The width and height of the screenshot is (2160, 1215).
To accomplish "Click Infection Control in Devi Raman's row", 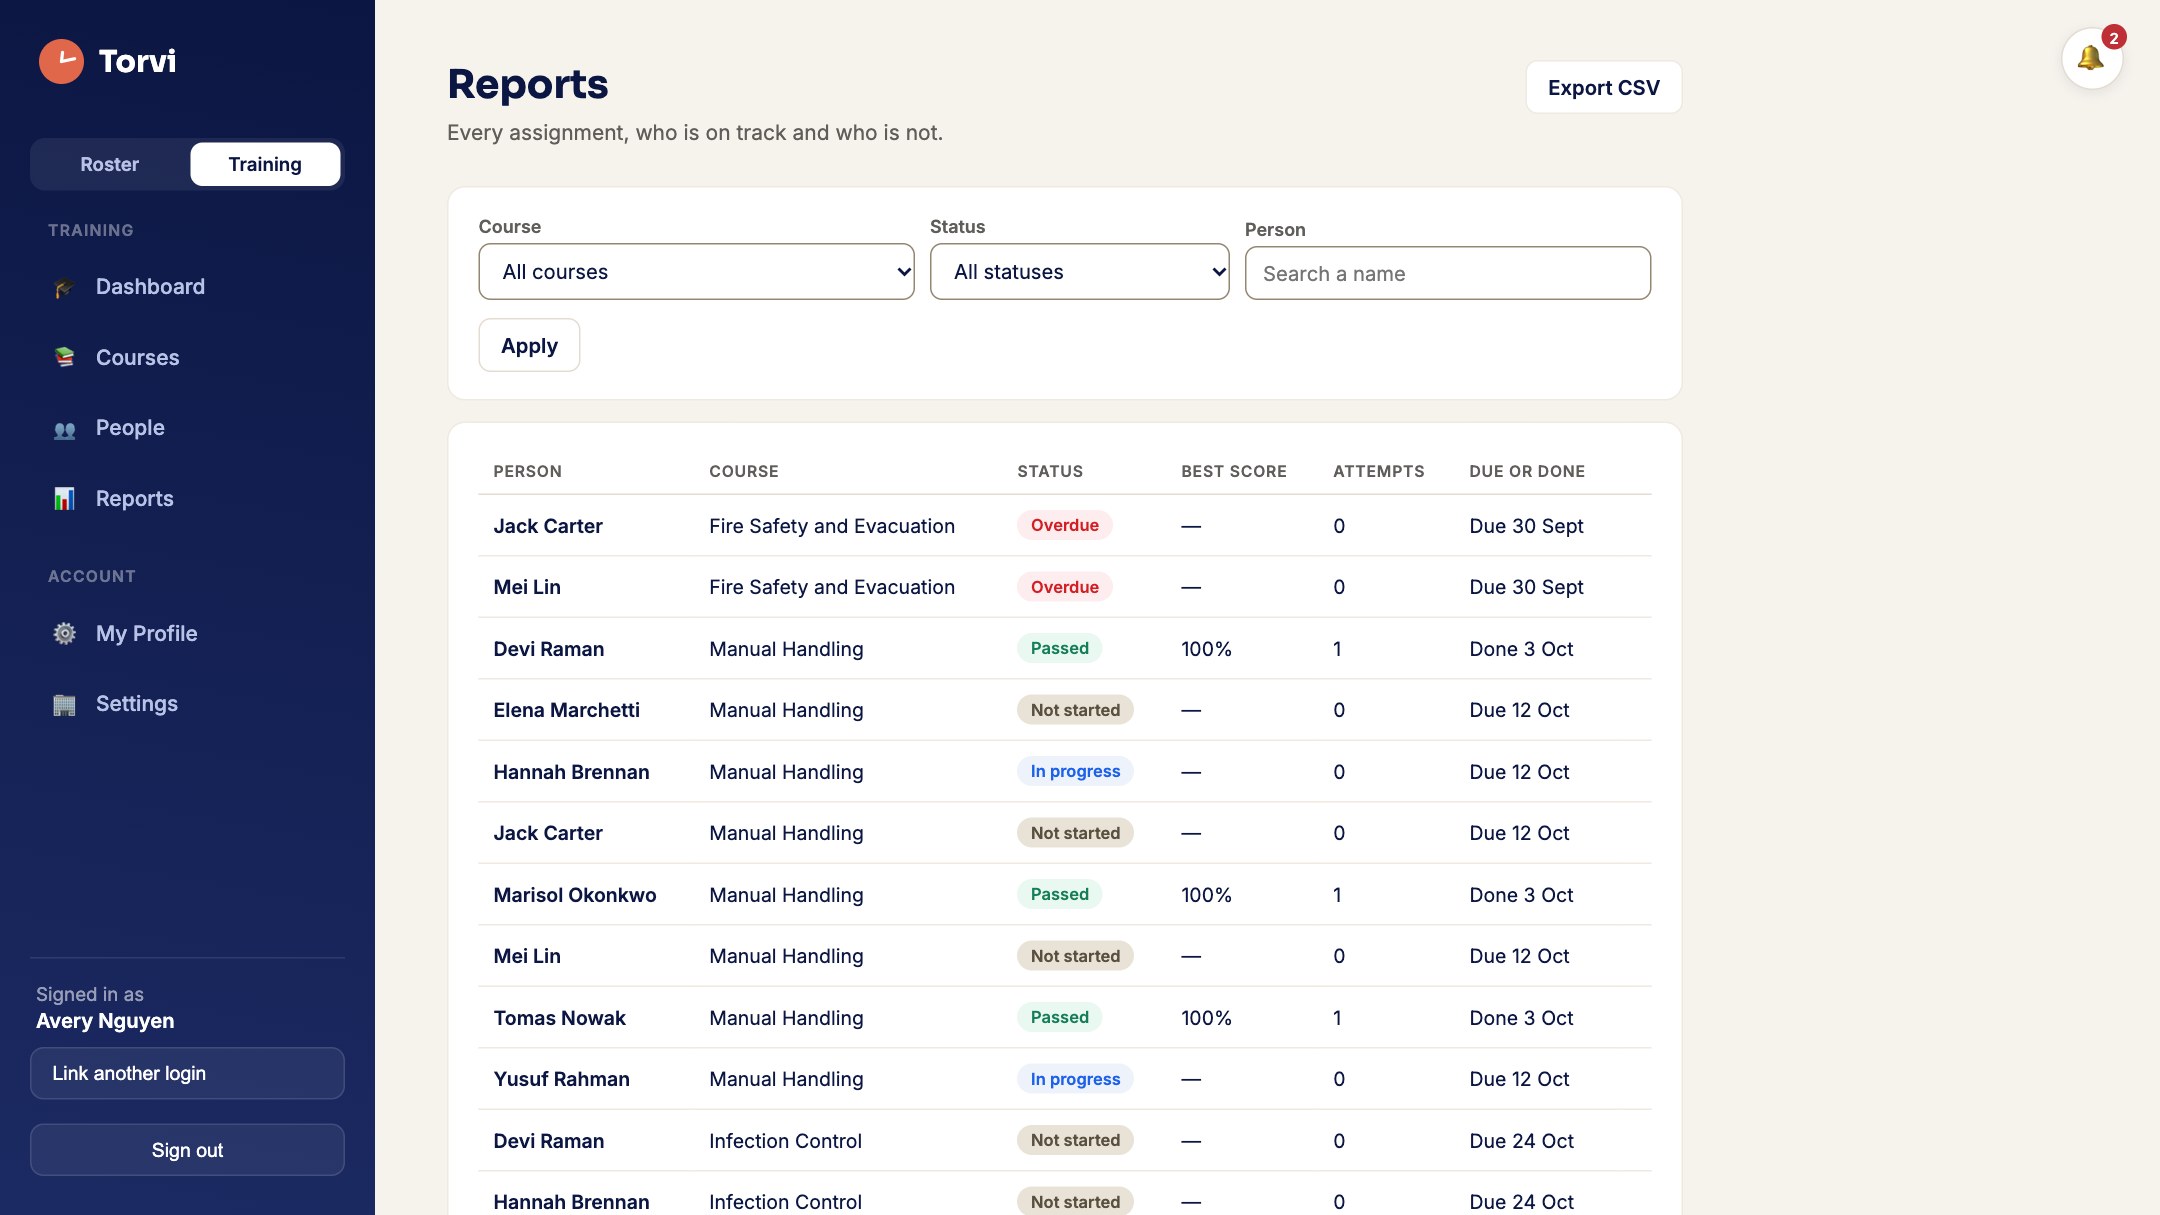I will tap(785, 1141).
